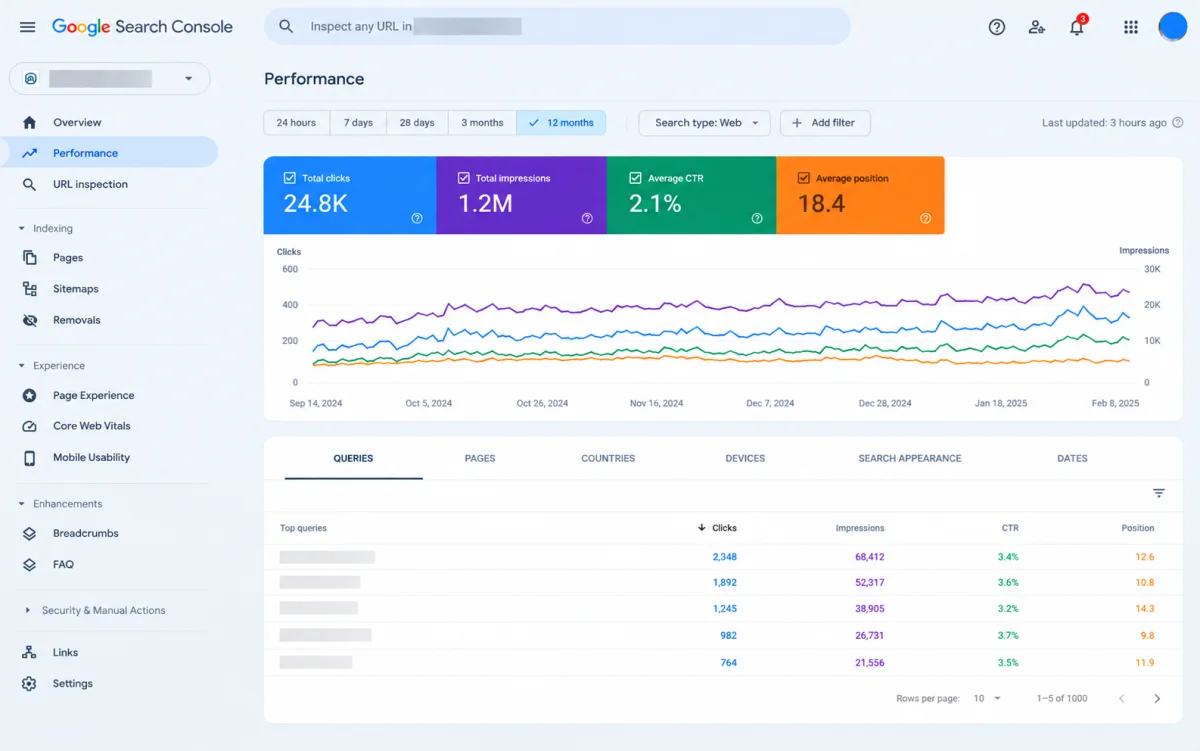The image size is (1200, 751).
Task: Switch to the Countries tab
Action: 608,458
